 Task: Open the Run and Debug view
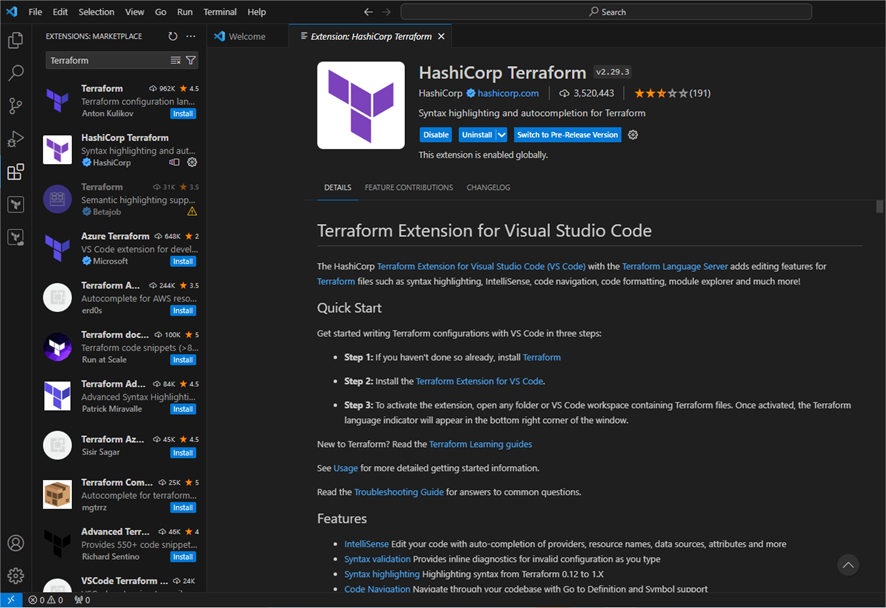point(16,138)
